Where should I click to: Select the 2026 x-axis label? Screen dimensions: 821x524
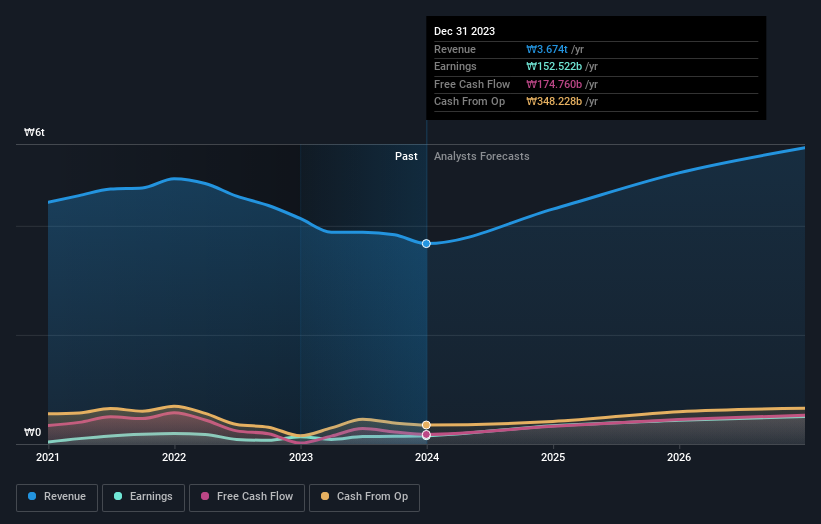pos(679,458)
